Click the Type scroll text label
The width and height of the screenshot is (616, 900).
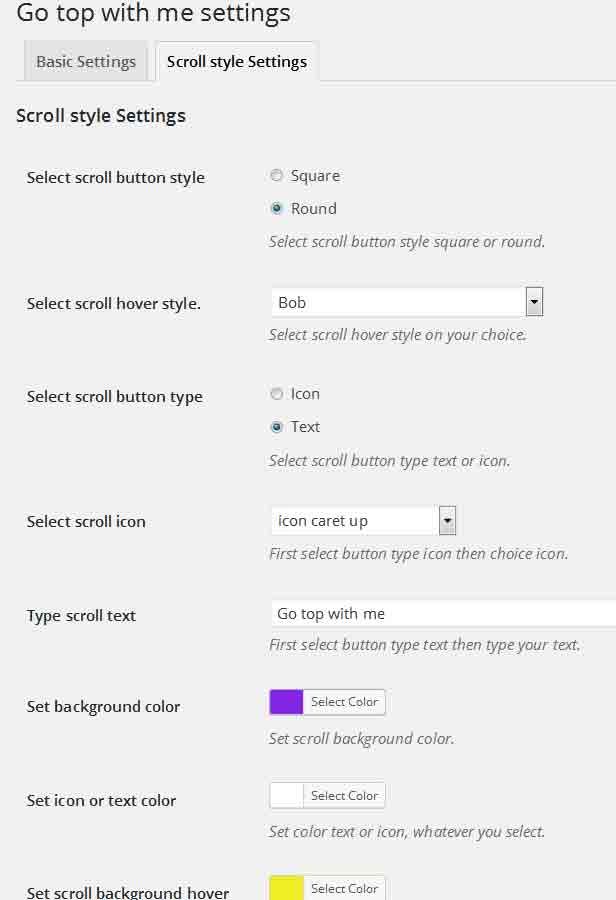81,616
